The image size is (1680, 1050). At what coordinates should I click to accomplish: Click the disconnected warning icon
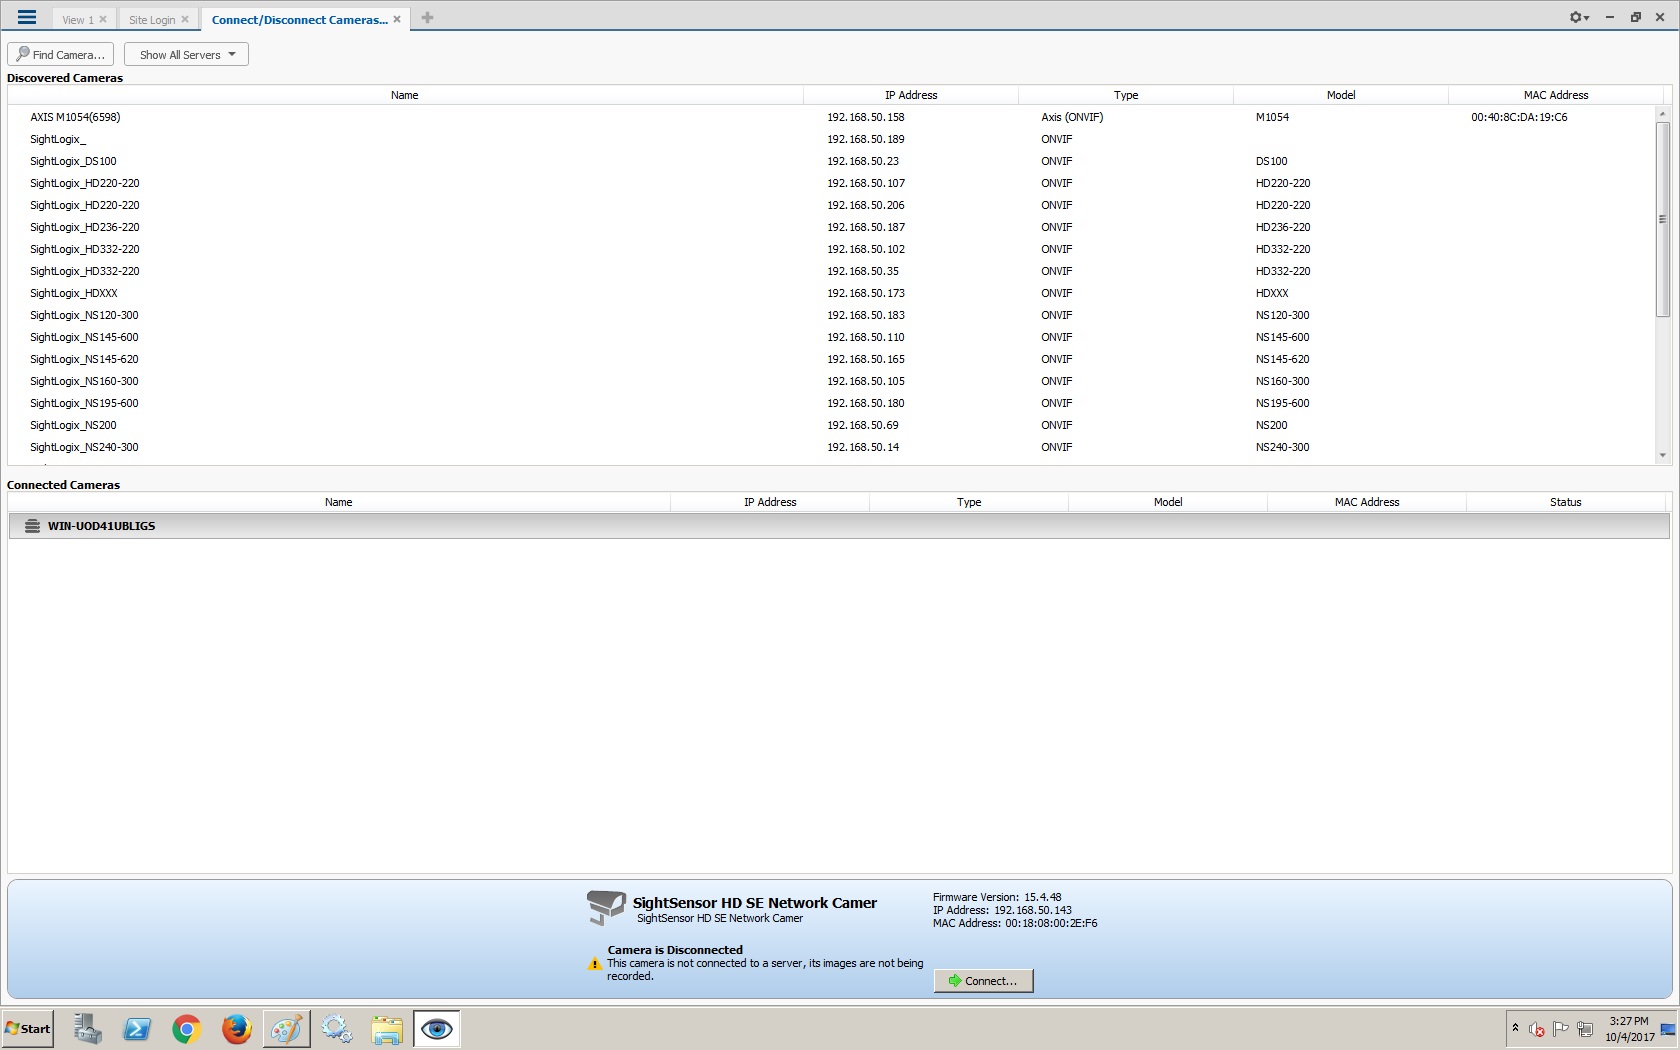coord(595,965)
